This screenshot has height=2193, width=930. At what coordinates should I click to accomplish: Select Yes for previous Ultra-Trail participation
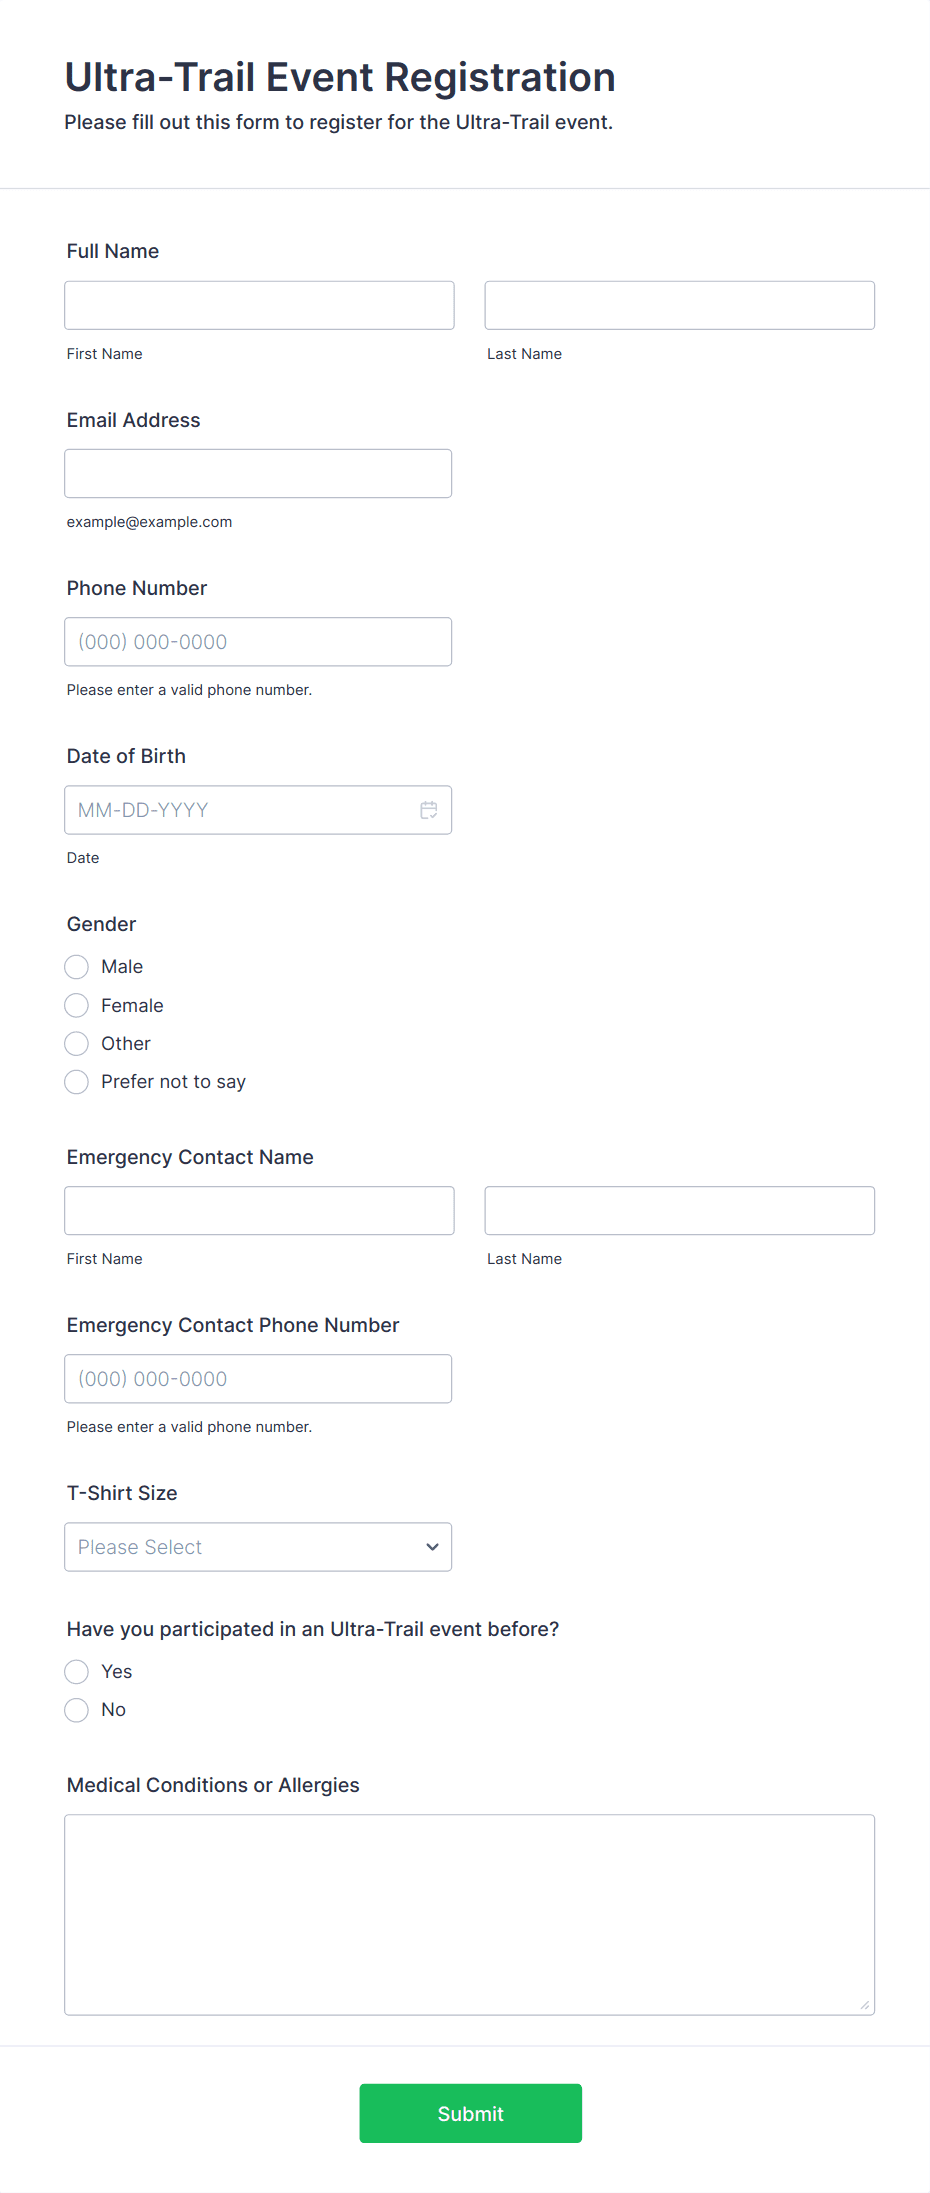click(76, 1672)
